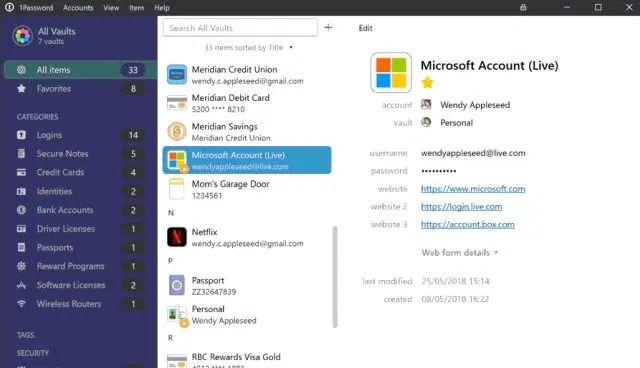Click the Passport item icon

click(x=177, y=285)
